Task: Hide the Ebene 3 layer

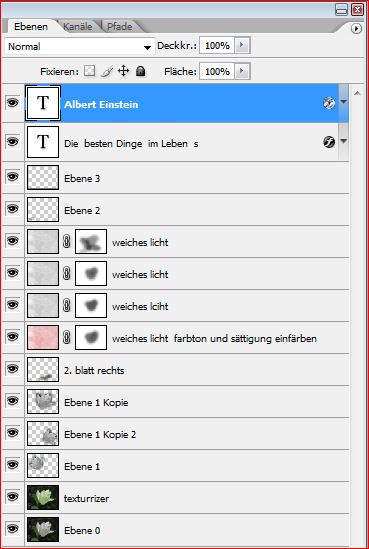Action: 13,177
